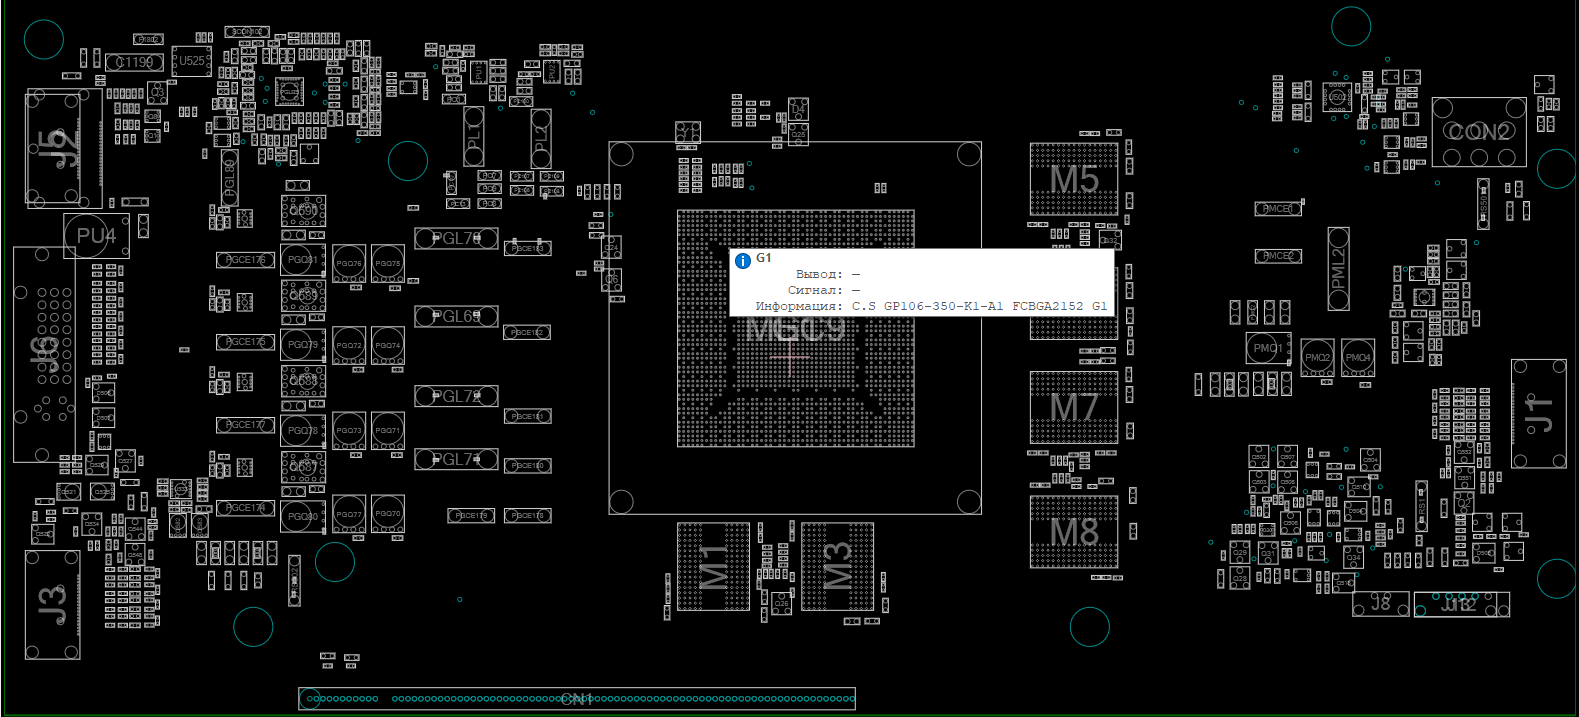The image size is (1579, 717).
Task: Click inductor PL1
Action: point(474,138)
